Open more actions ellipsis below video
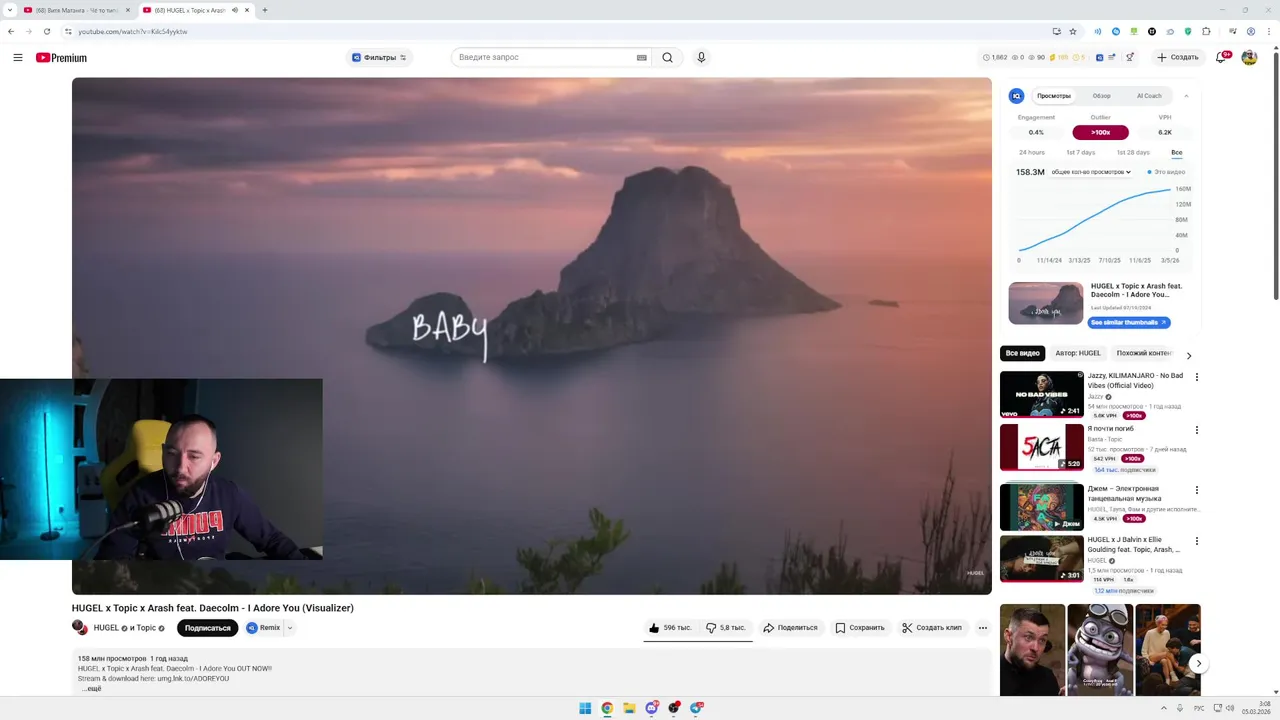Viewport: 1280px width, 720px height. pyautogui.click(x=982, y=628)
